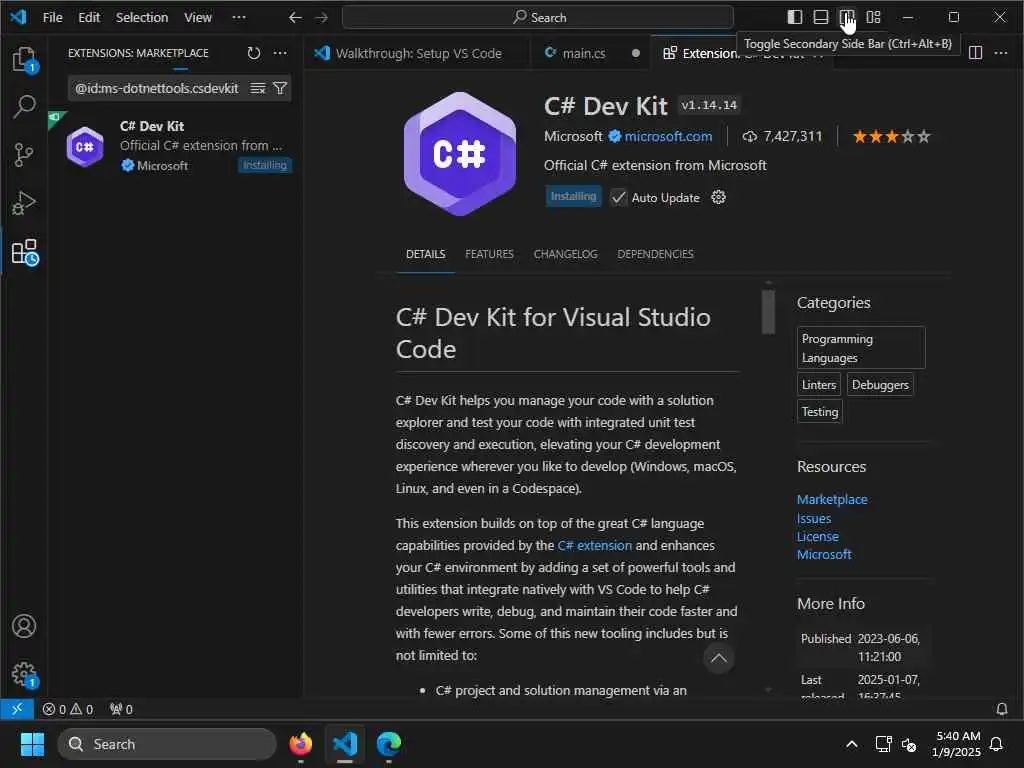Open the extension filter funnel menu

pos(280,88)
